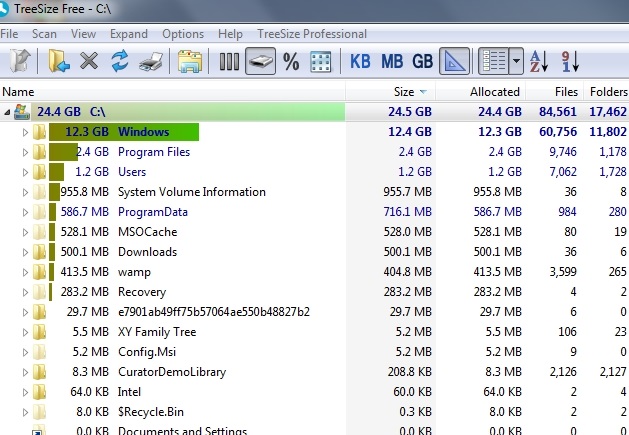Open the Help menu
This screenshot has width=629, height=435.
230,34
